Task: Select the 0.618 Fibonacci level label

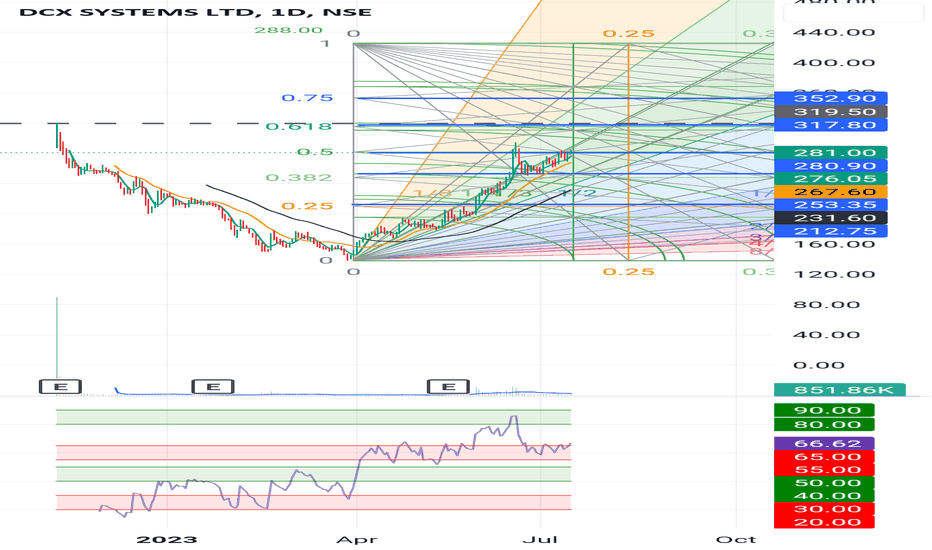Action: (299, 126)
